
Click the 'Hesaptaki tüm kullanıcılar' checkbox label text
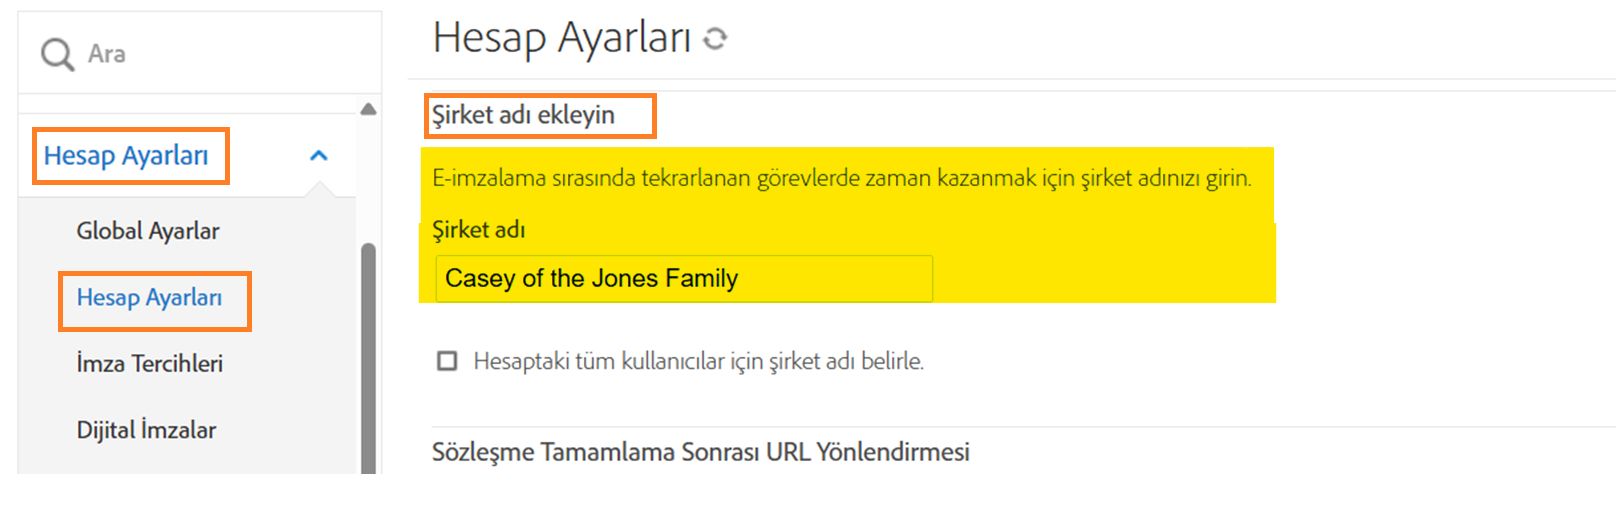pos(698,361)
